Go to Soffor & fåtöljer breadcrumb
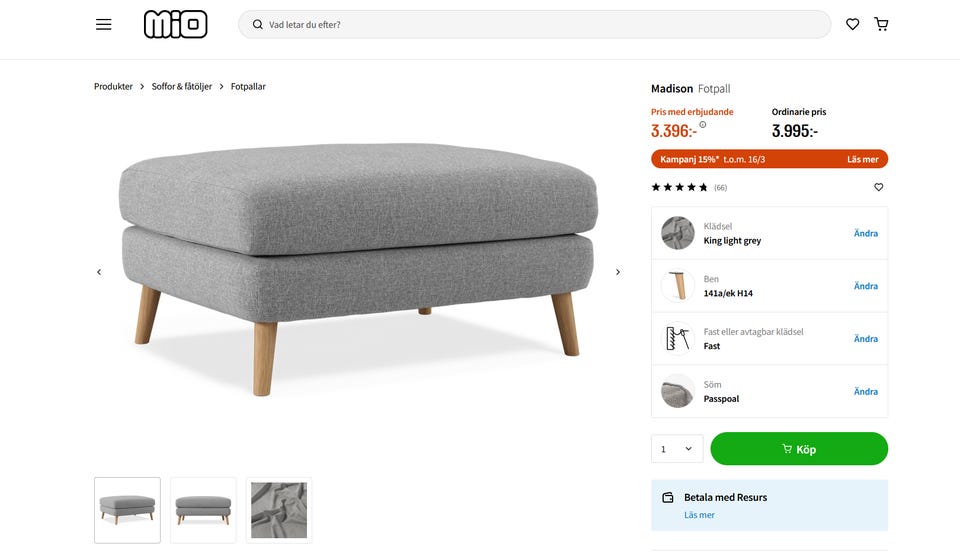Screen dimensions: 960x553 point(182,87)
